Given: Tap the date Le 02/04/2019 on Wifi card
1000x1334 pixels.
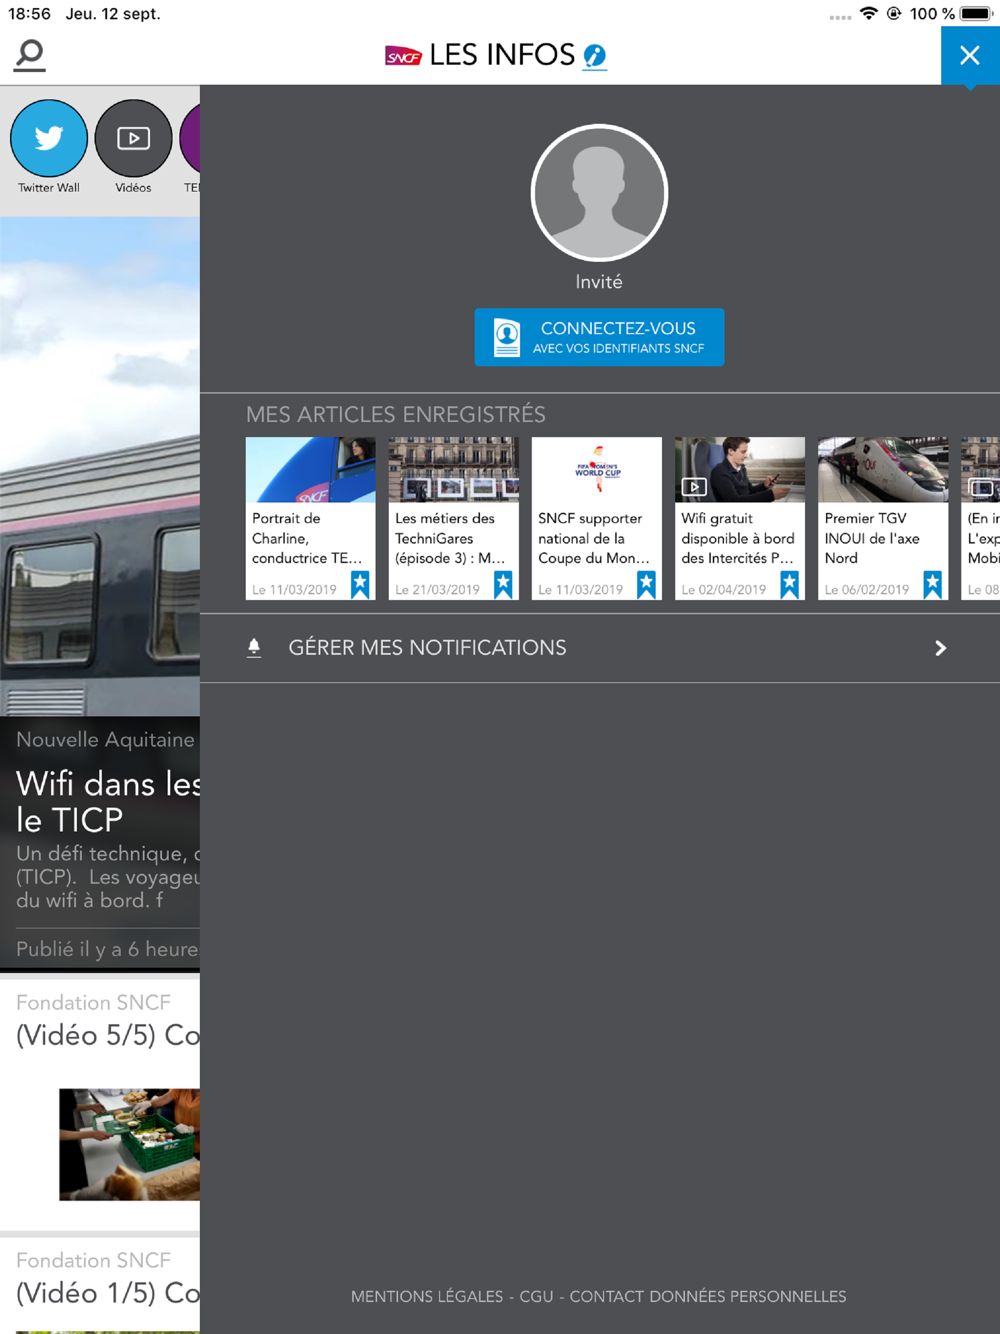Looking at the screenshot, I should click(x=724, y=590).
